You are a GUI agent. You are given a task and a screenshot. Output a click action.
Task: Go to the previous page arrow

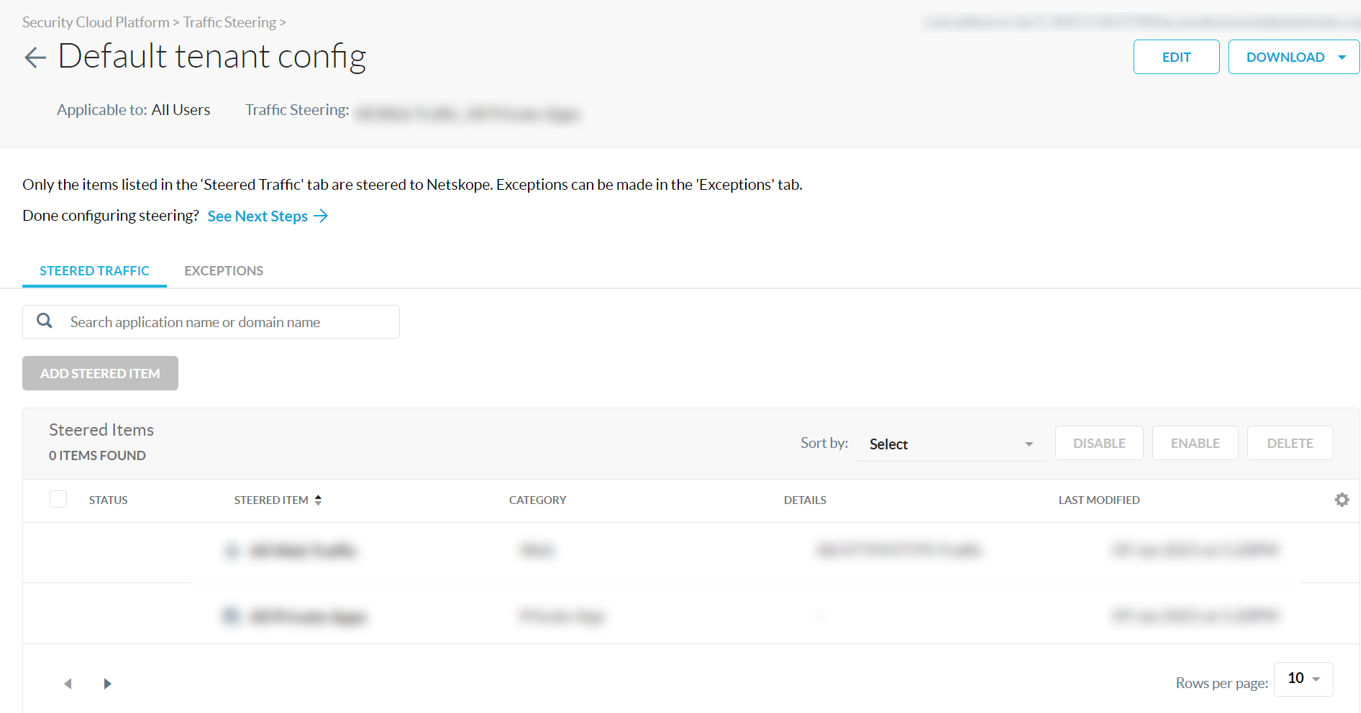pos(68,684)
